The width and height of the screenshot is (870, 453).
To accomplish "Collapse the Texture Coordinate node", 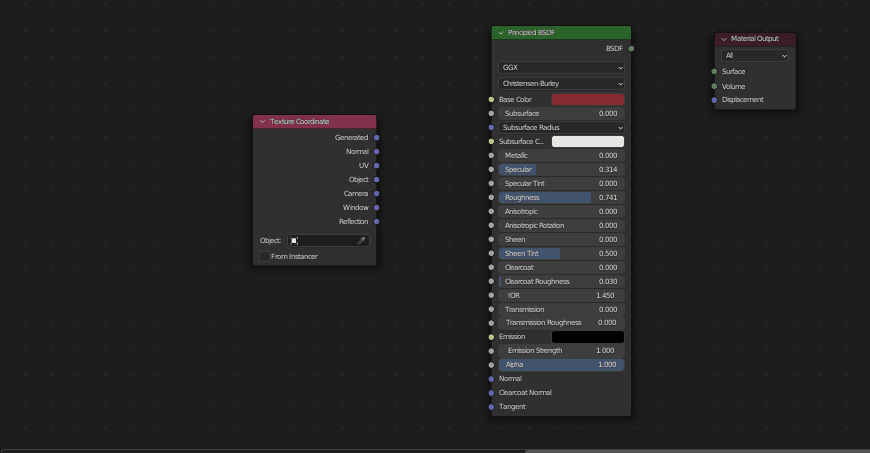I will point(263,121).
